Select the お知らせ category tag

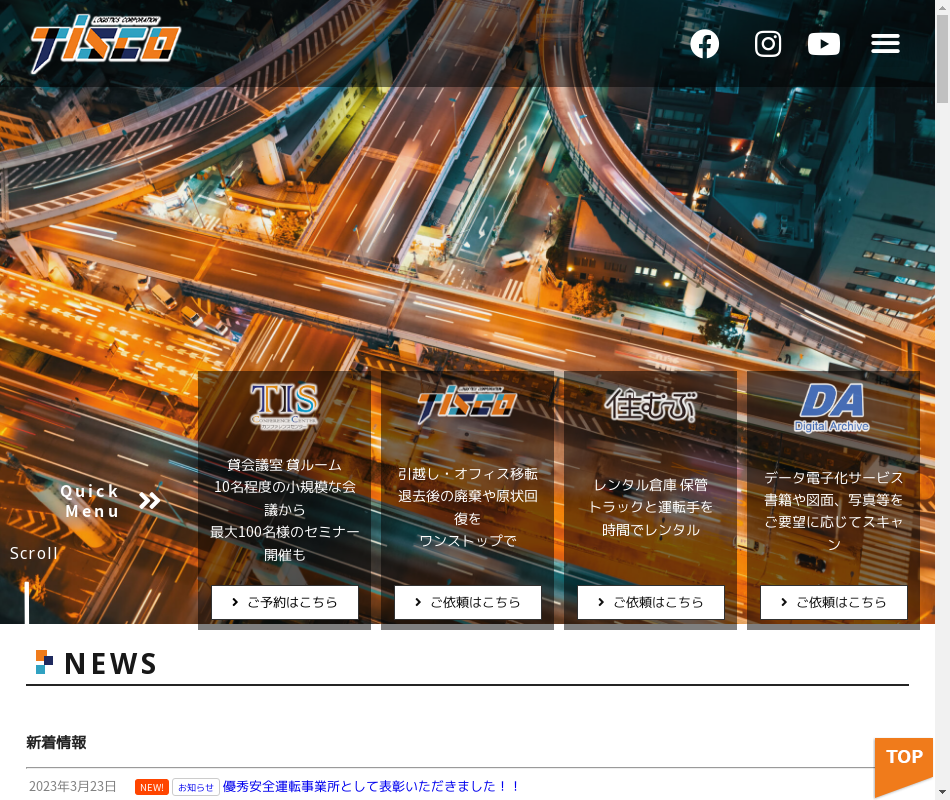coord(196,787)
